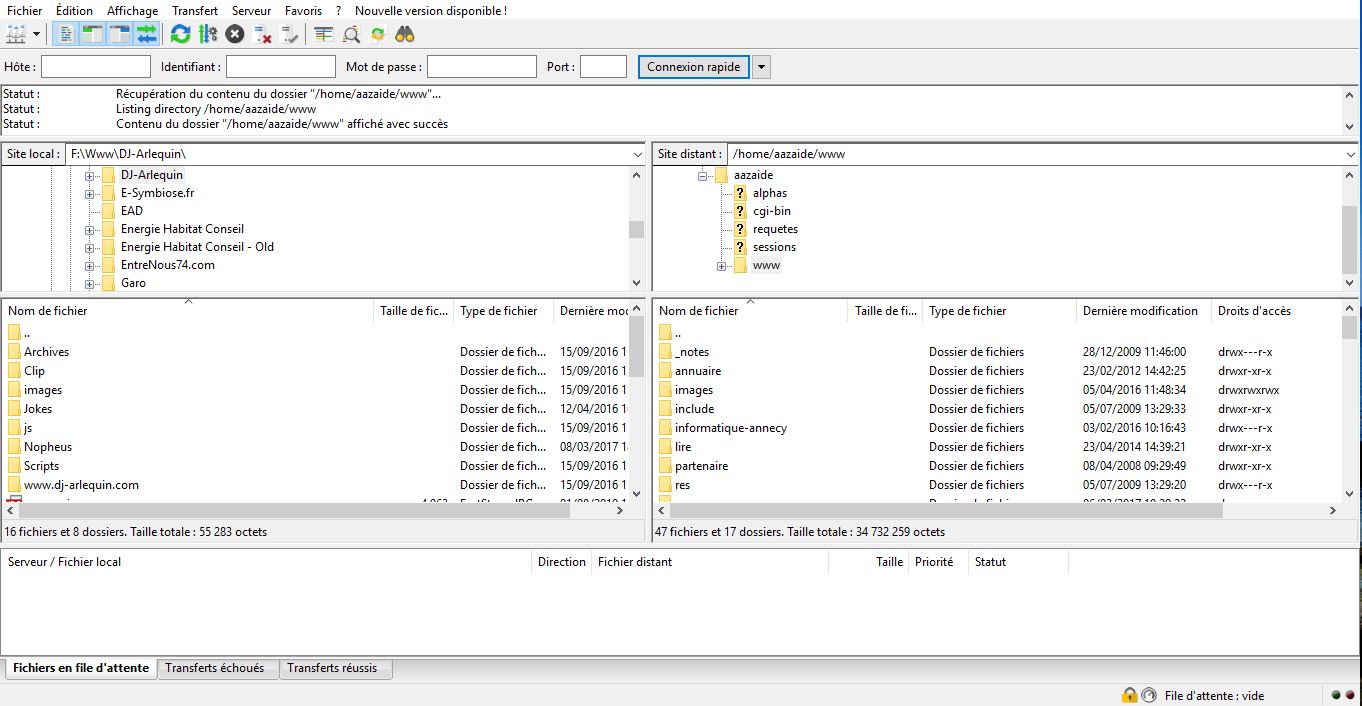Click the Nouvelle version disponible notice
The image size is (1362, 706).
(x=431, y=11)
